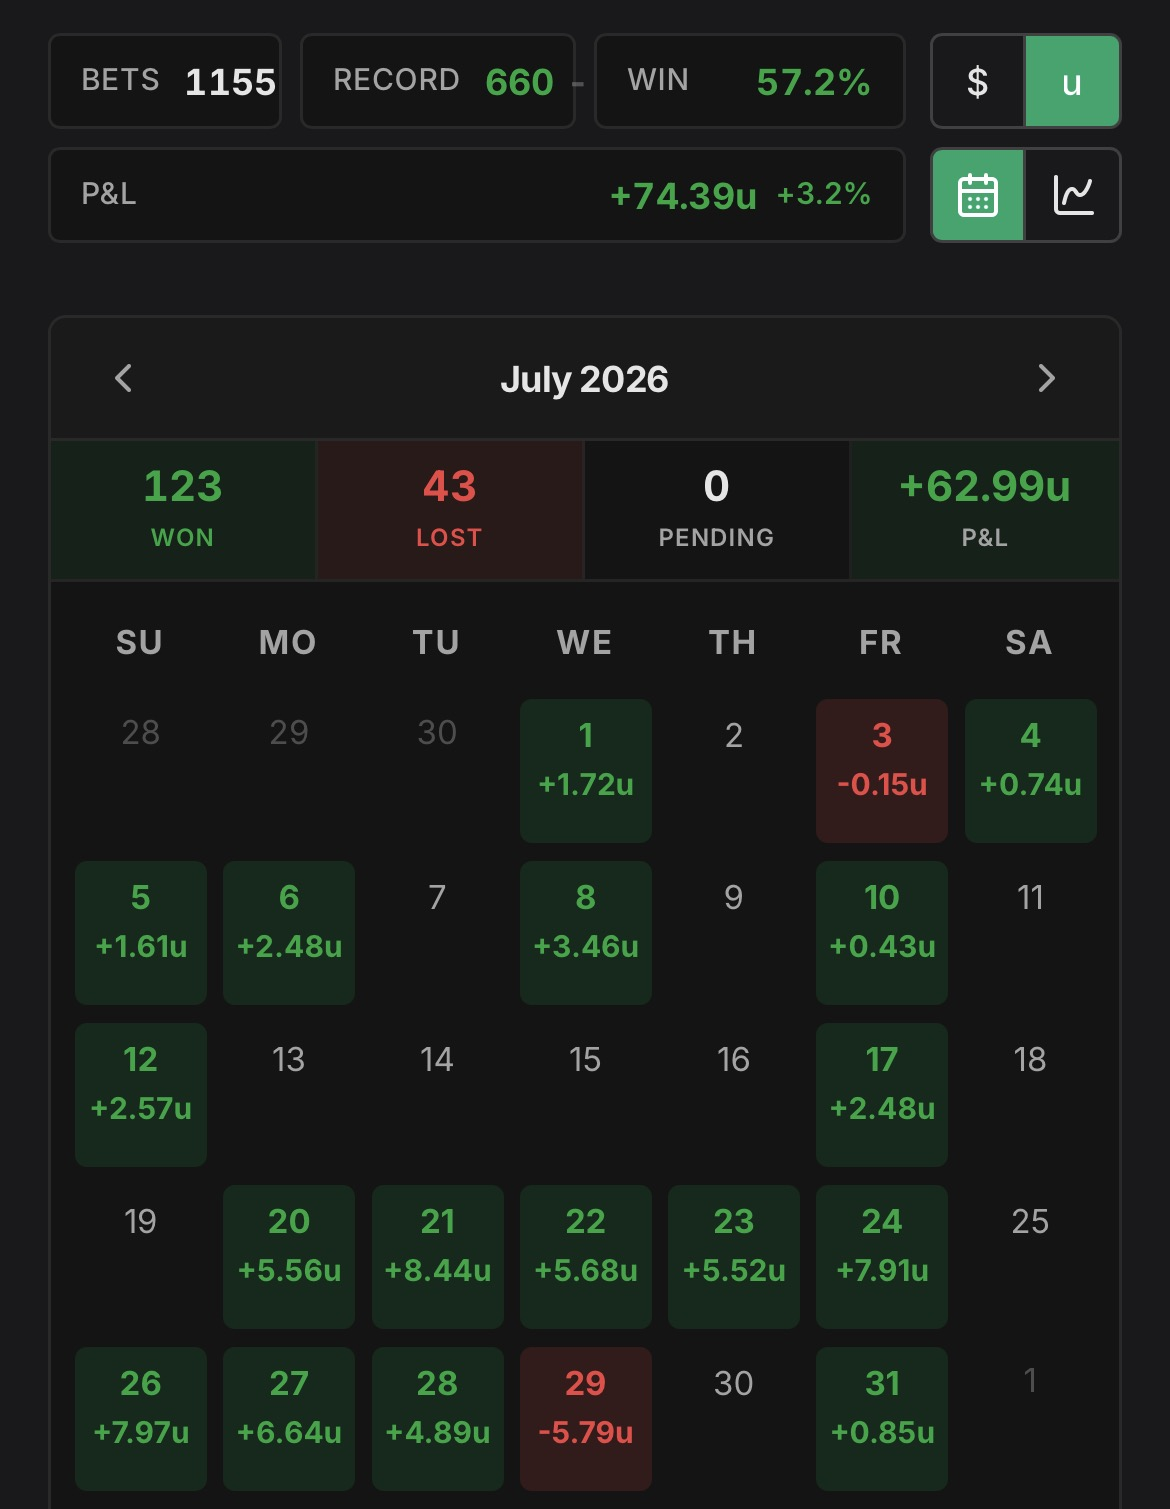Open July 21 day with +8.44u
The height and width of the screenshot is (1509, 1170).
pyautogui.click(x=438, y=1257)
